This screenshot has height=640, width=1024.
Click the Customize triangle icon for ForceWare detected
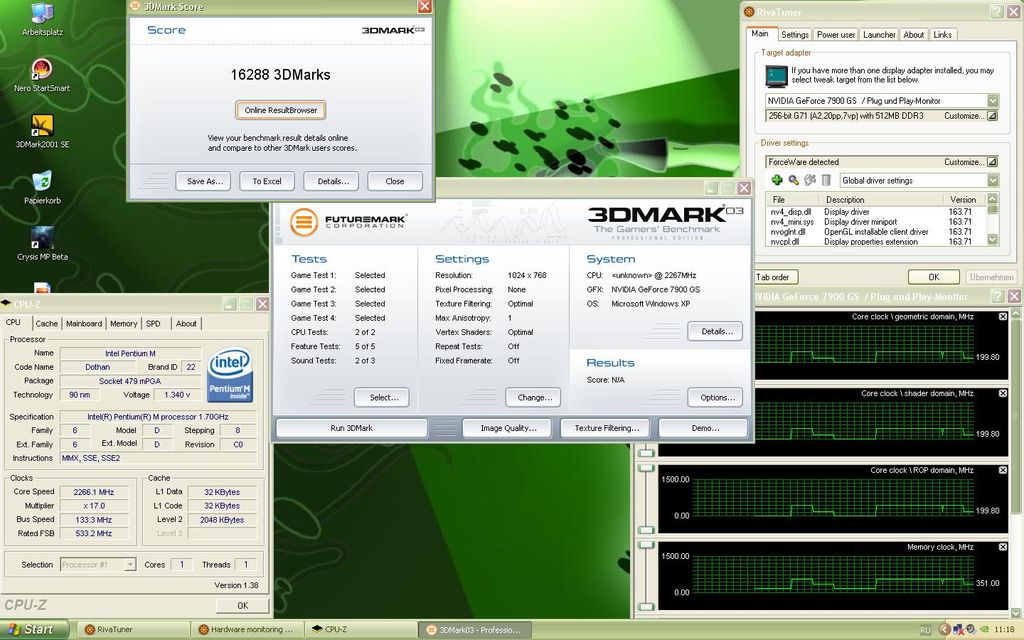992,162
